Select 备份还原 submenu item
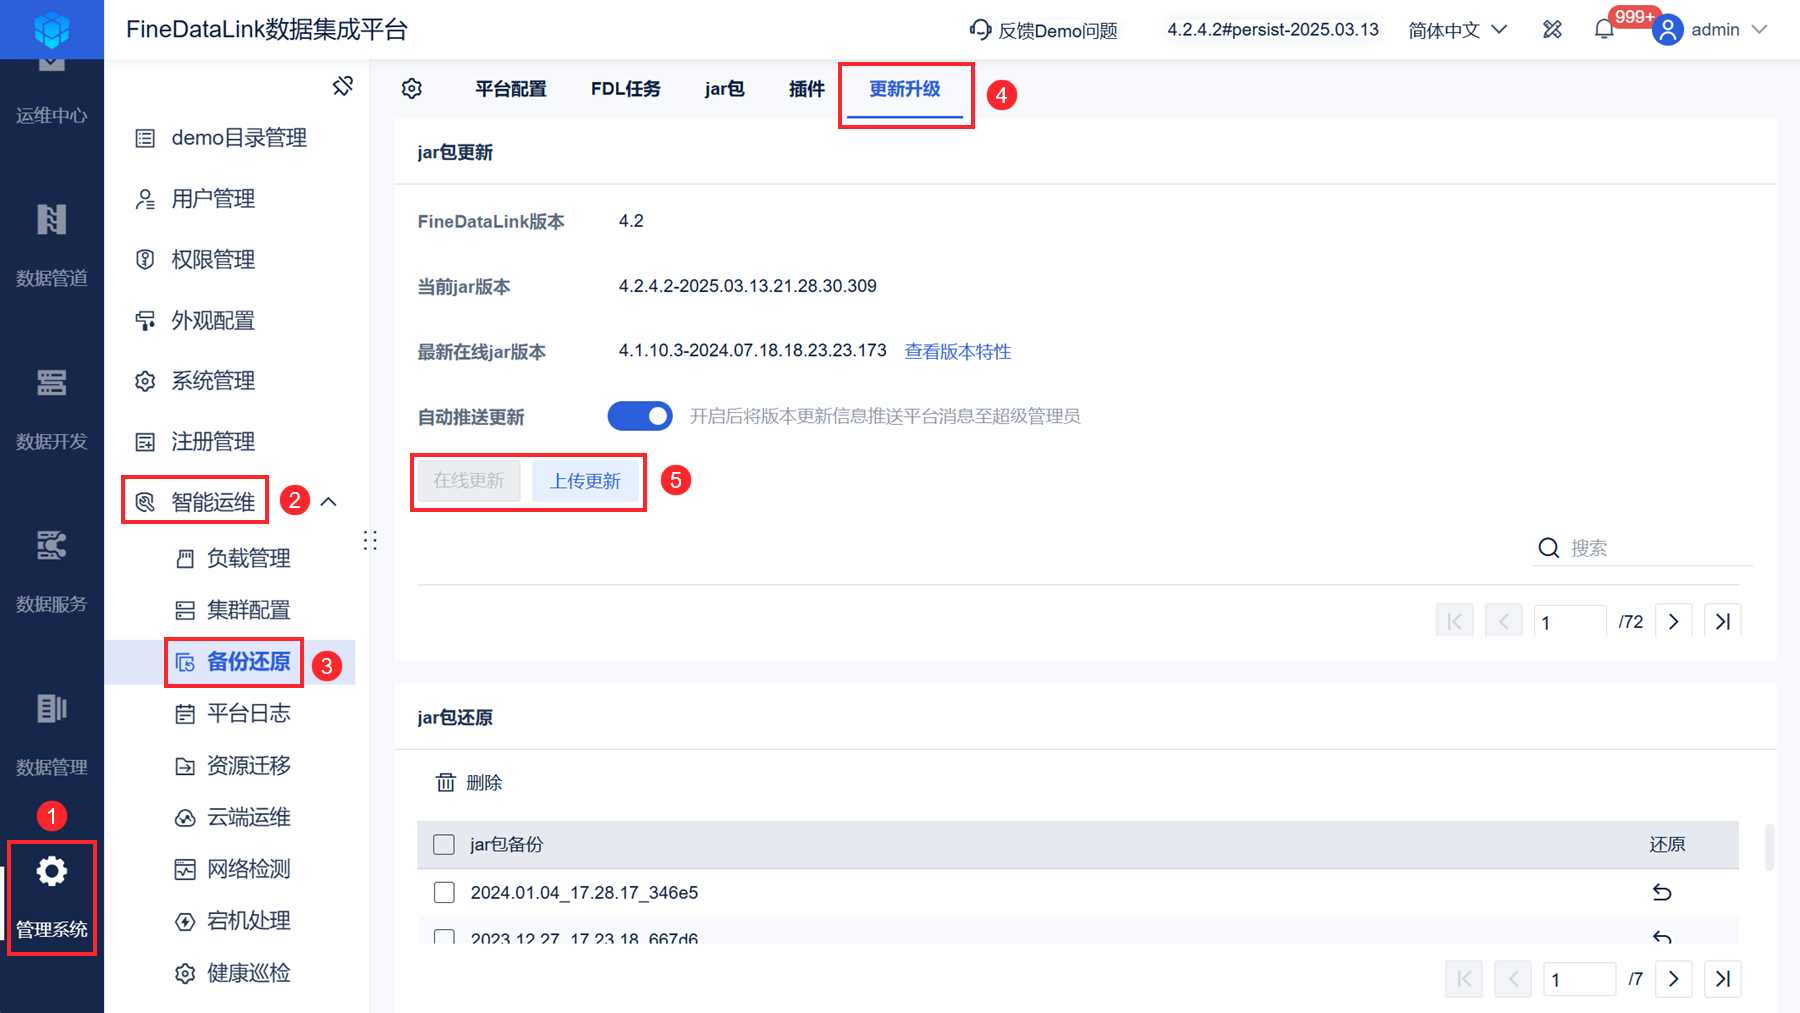The width and height of the screenshot is (1800, 1013). 248,662
